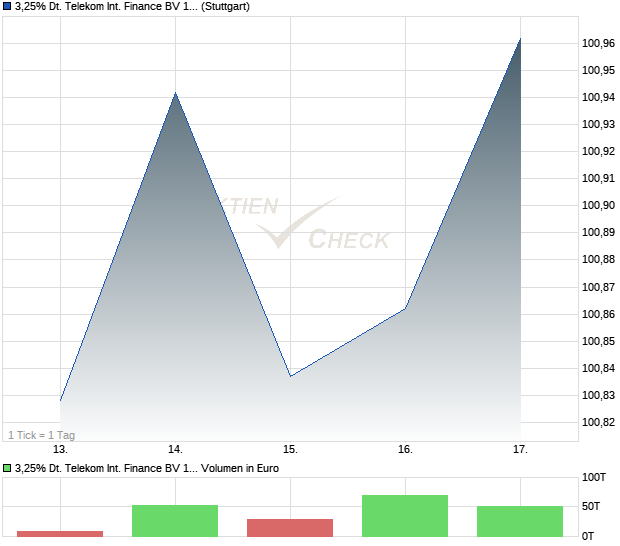This screenshot has width=620, height=546.
Task: Click chart title '3,25% Dt. Telekom Int. Finance BV 1... (Stuttgart)'
Action: coord(132,7)
